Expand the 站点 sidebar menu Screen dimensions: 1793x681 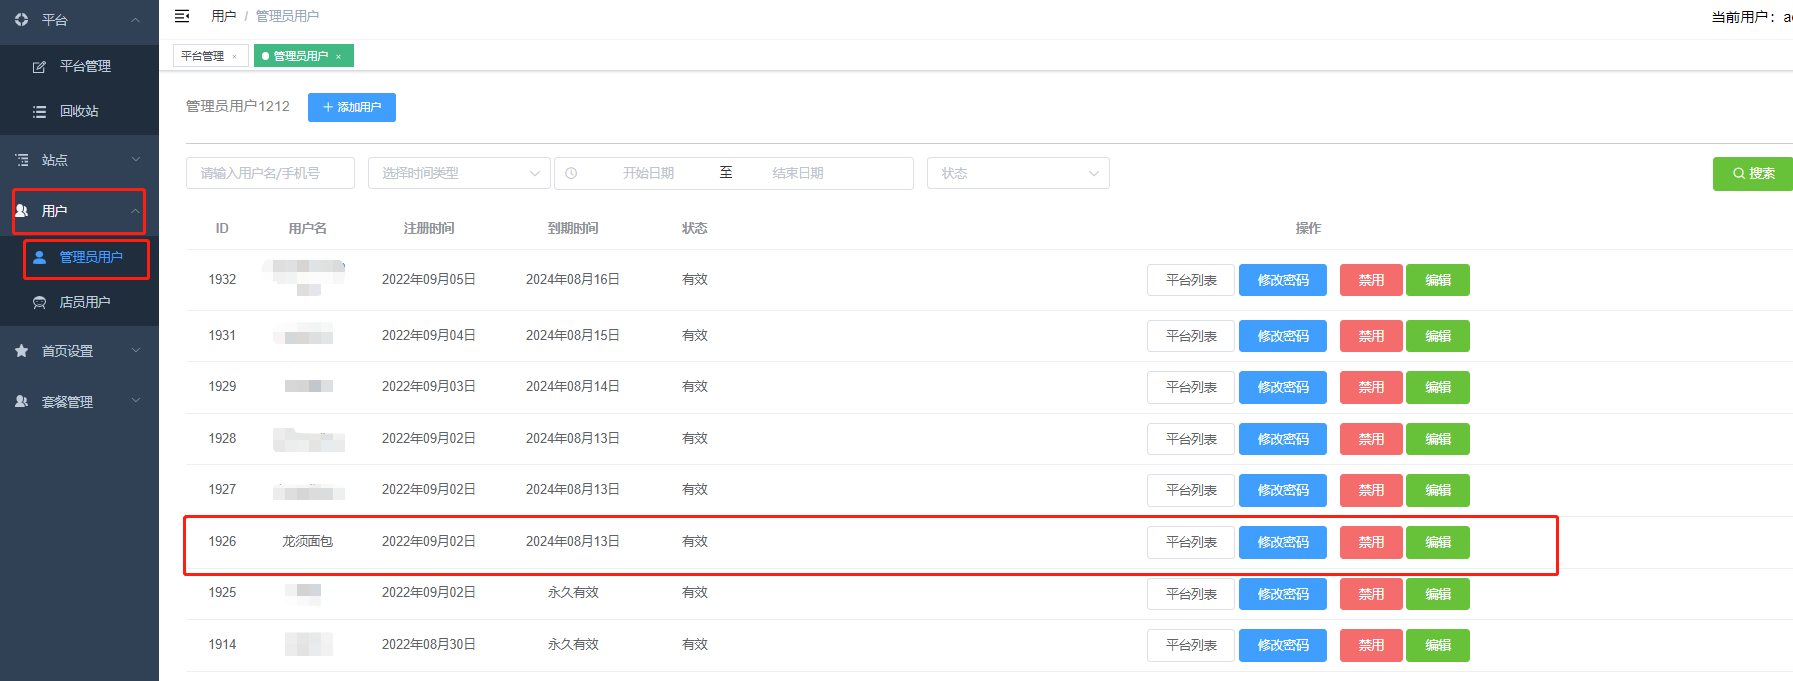[x=78, y=160]
